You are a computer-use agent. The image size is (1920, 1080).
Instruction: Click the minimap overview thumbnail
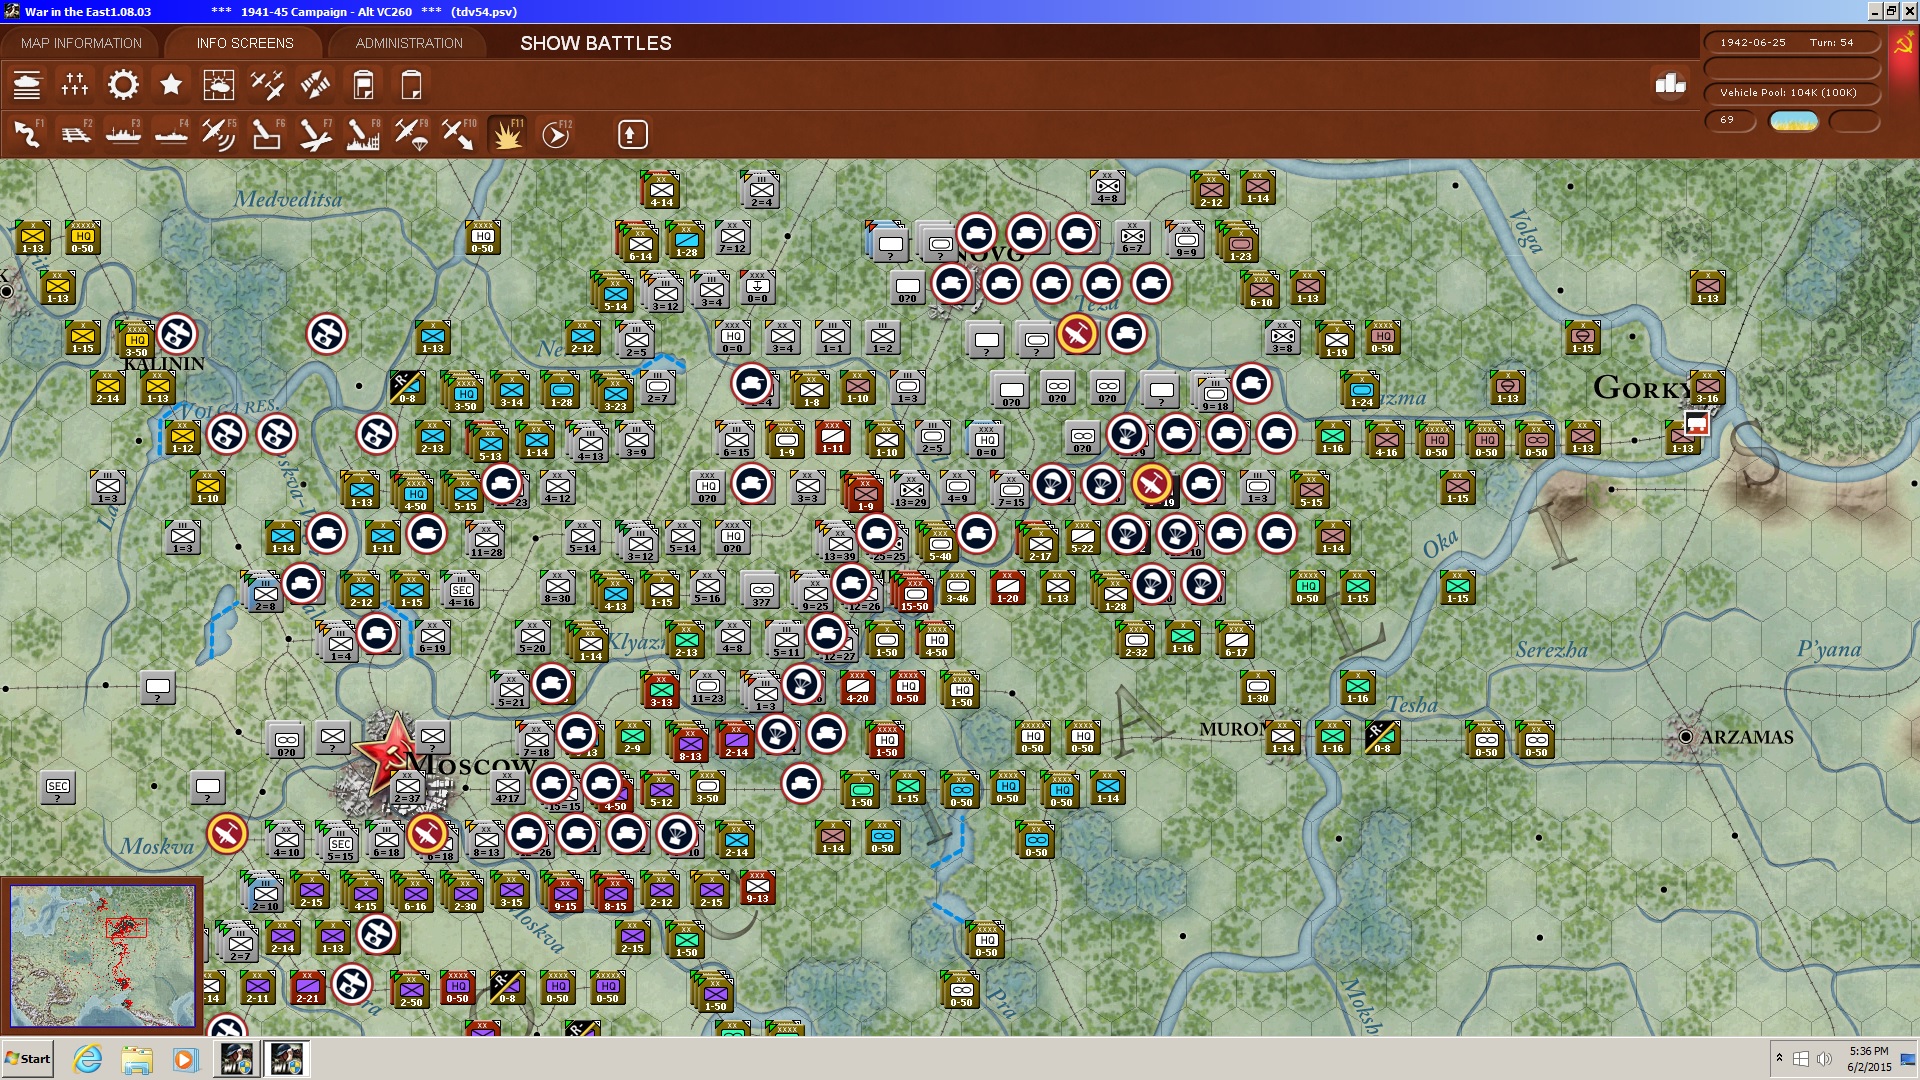click(101, 955)
